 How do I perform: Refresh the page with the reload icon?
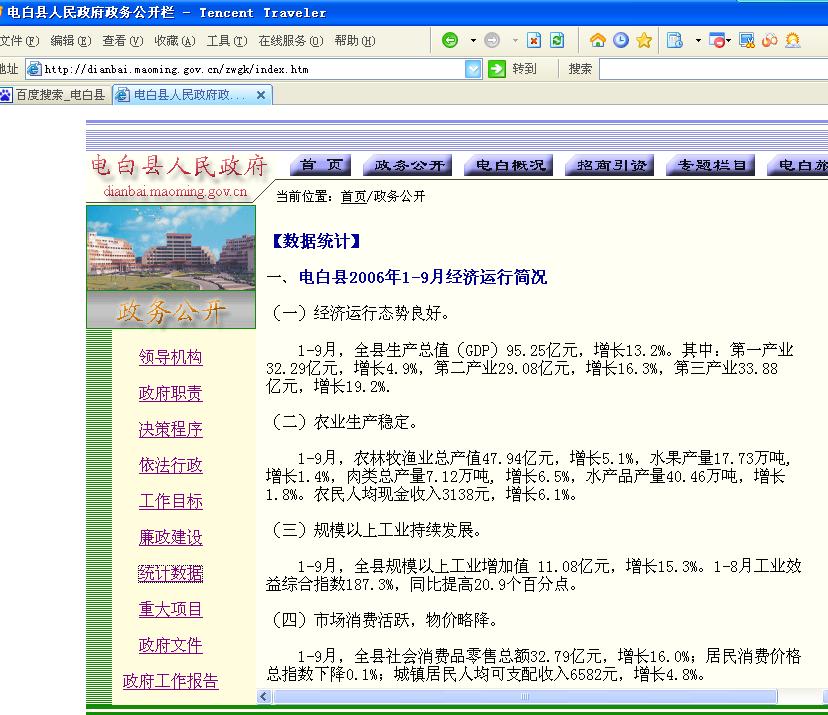tap(556, 41)
